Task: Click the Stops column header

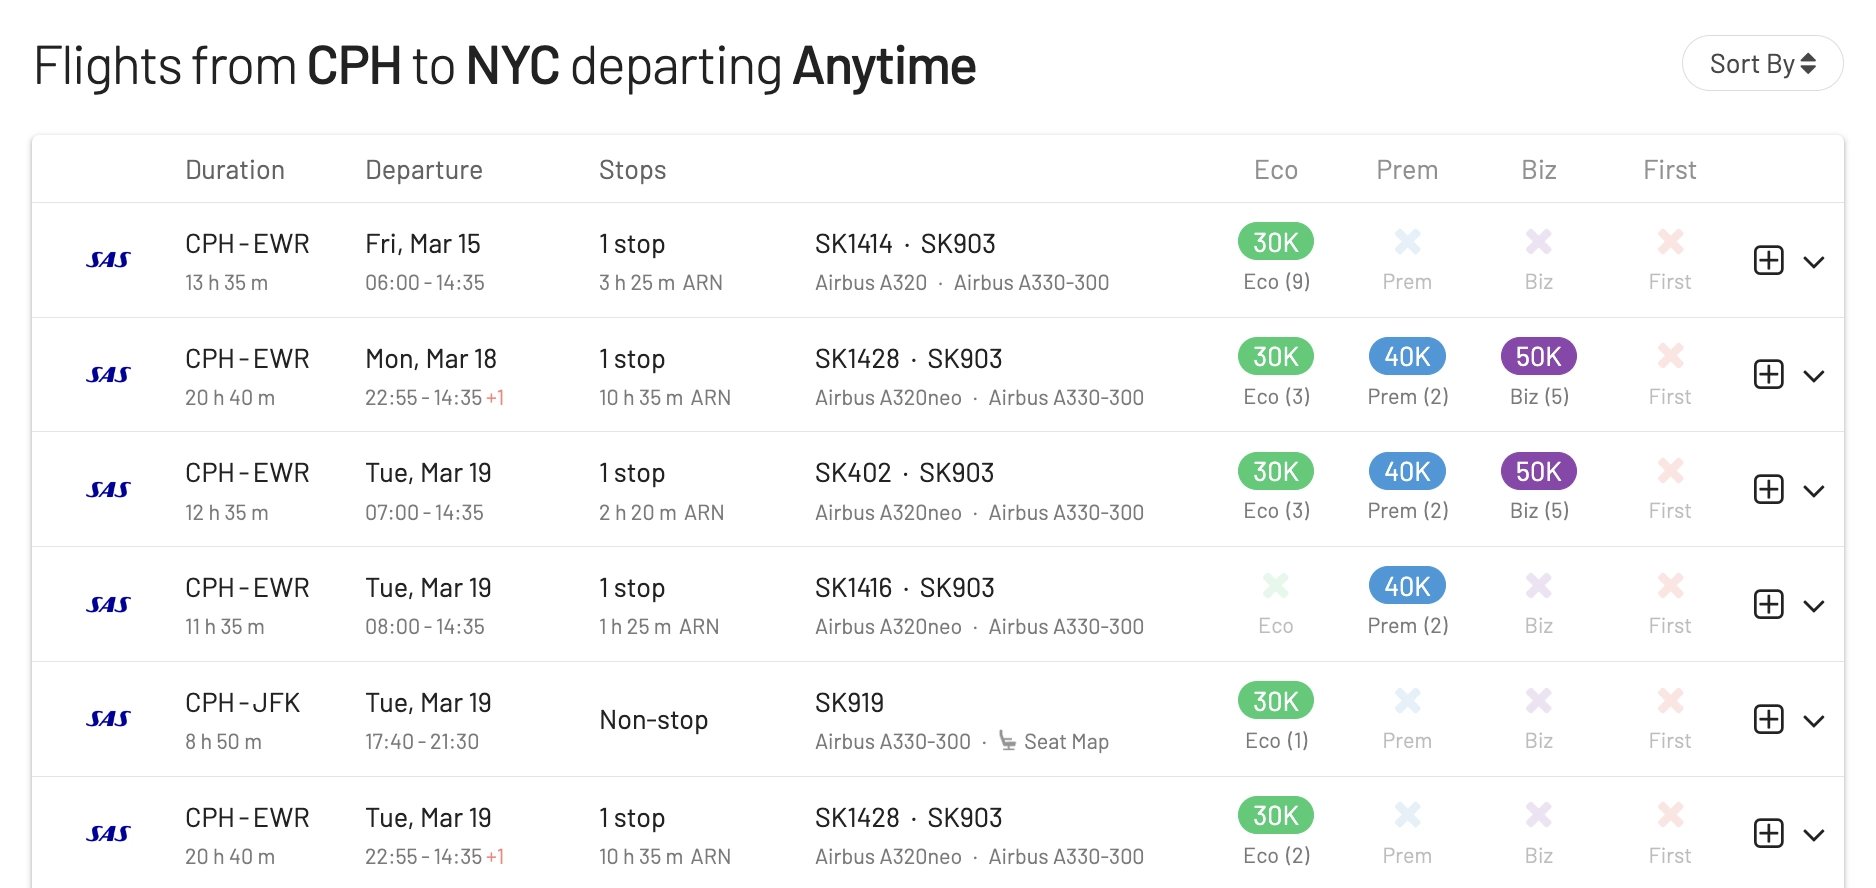Action: [632, 170]
